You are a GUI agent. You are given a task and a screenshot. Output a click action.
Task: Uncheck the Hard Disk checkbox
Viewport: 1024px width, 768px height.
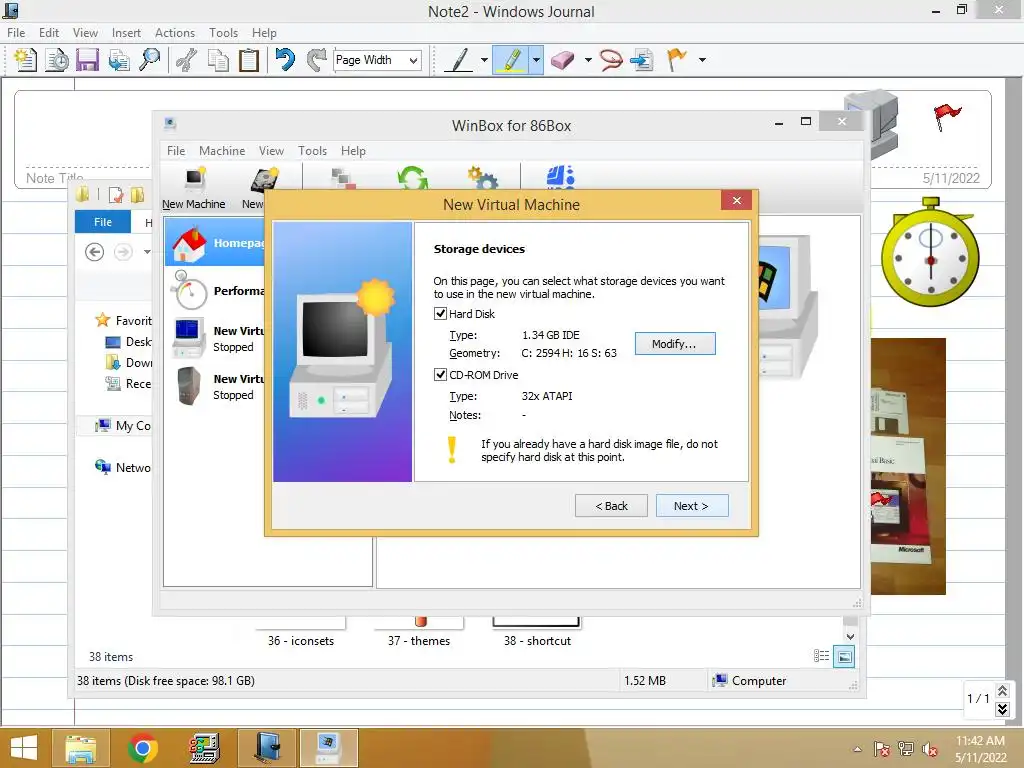coord(441,314)
